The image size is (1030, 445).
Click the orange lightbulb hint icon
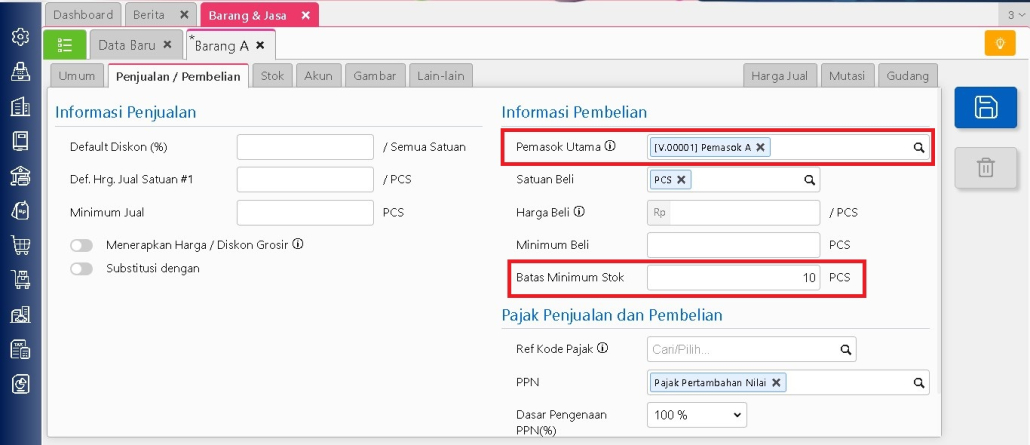click(999, 44)
